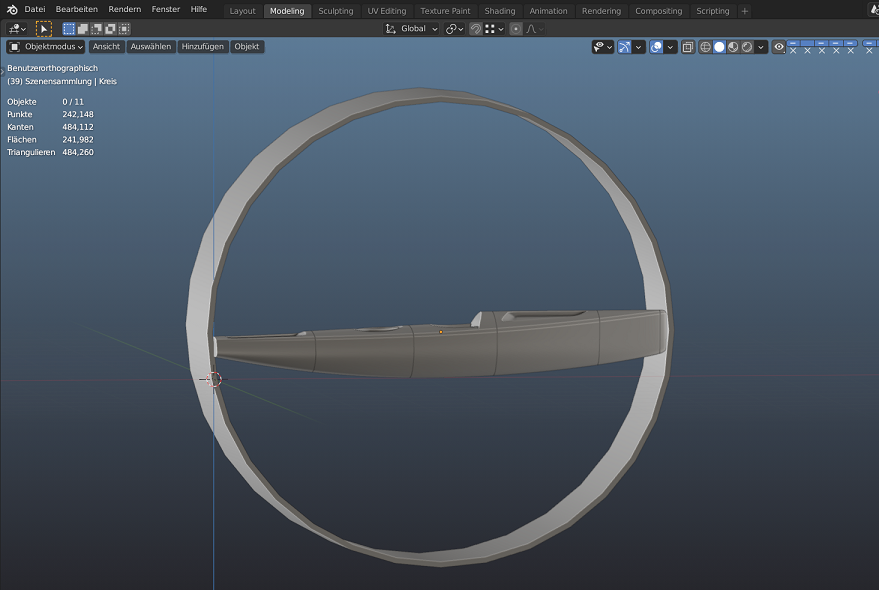Switch to rendered viewport shading
Image resolution: width=879 pixels, height=590 pixels.
747,47
